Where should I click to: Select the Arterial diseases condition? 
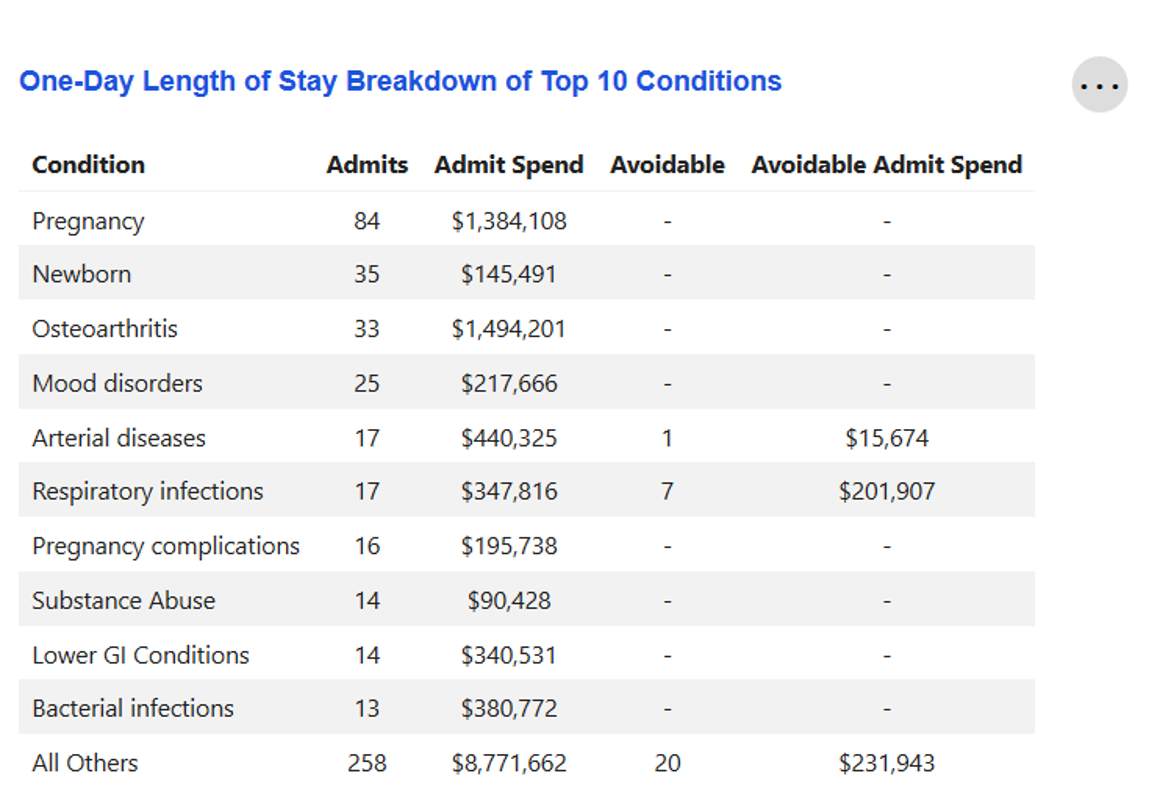(118, 438)
